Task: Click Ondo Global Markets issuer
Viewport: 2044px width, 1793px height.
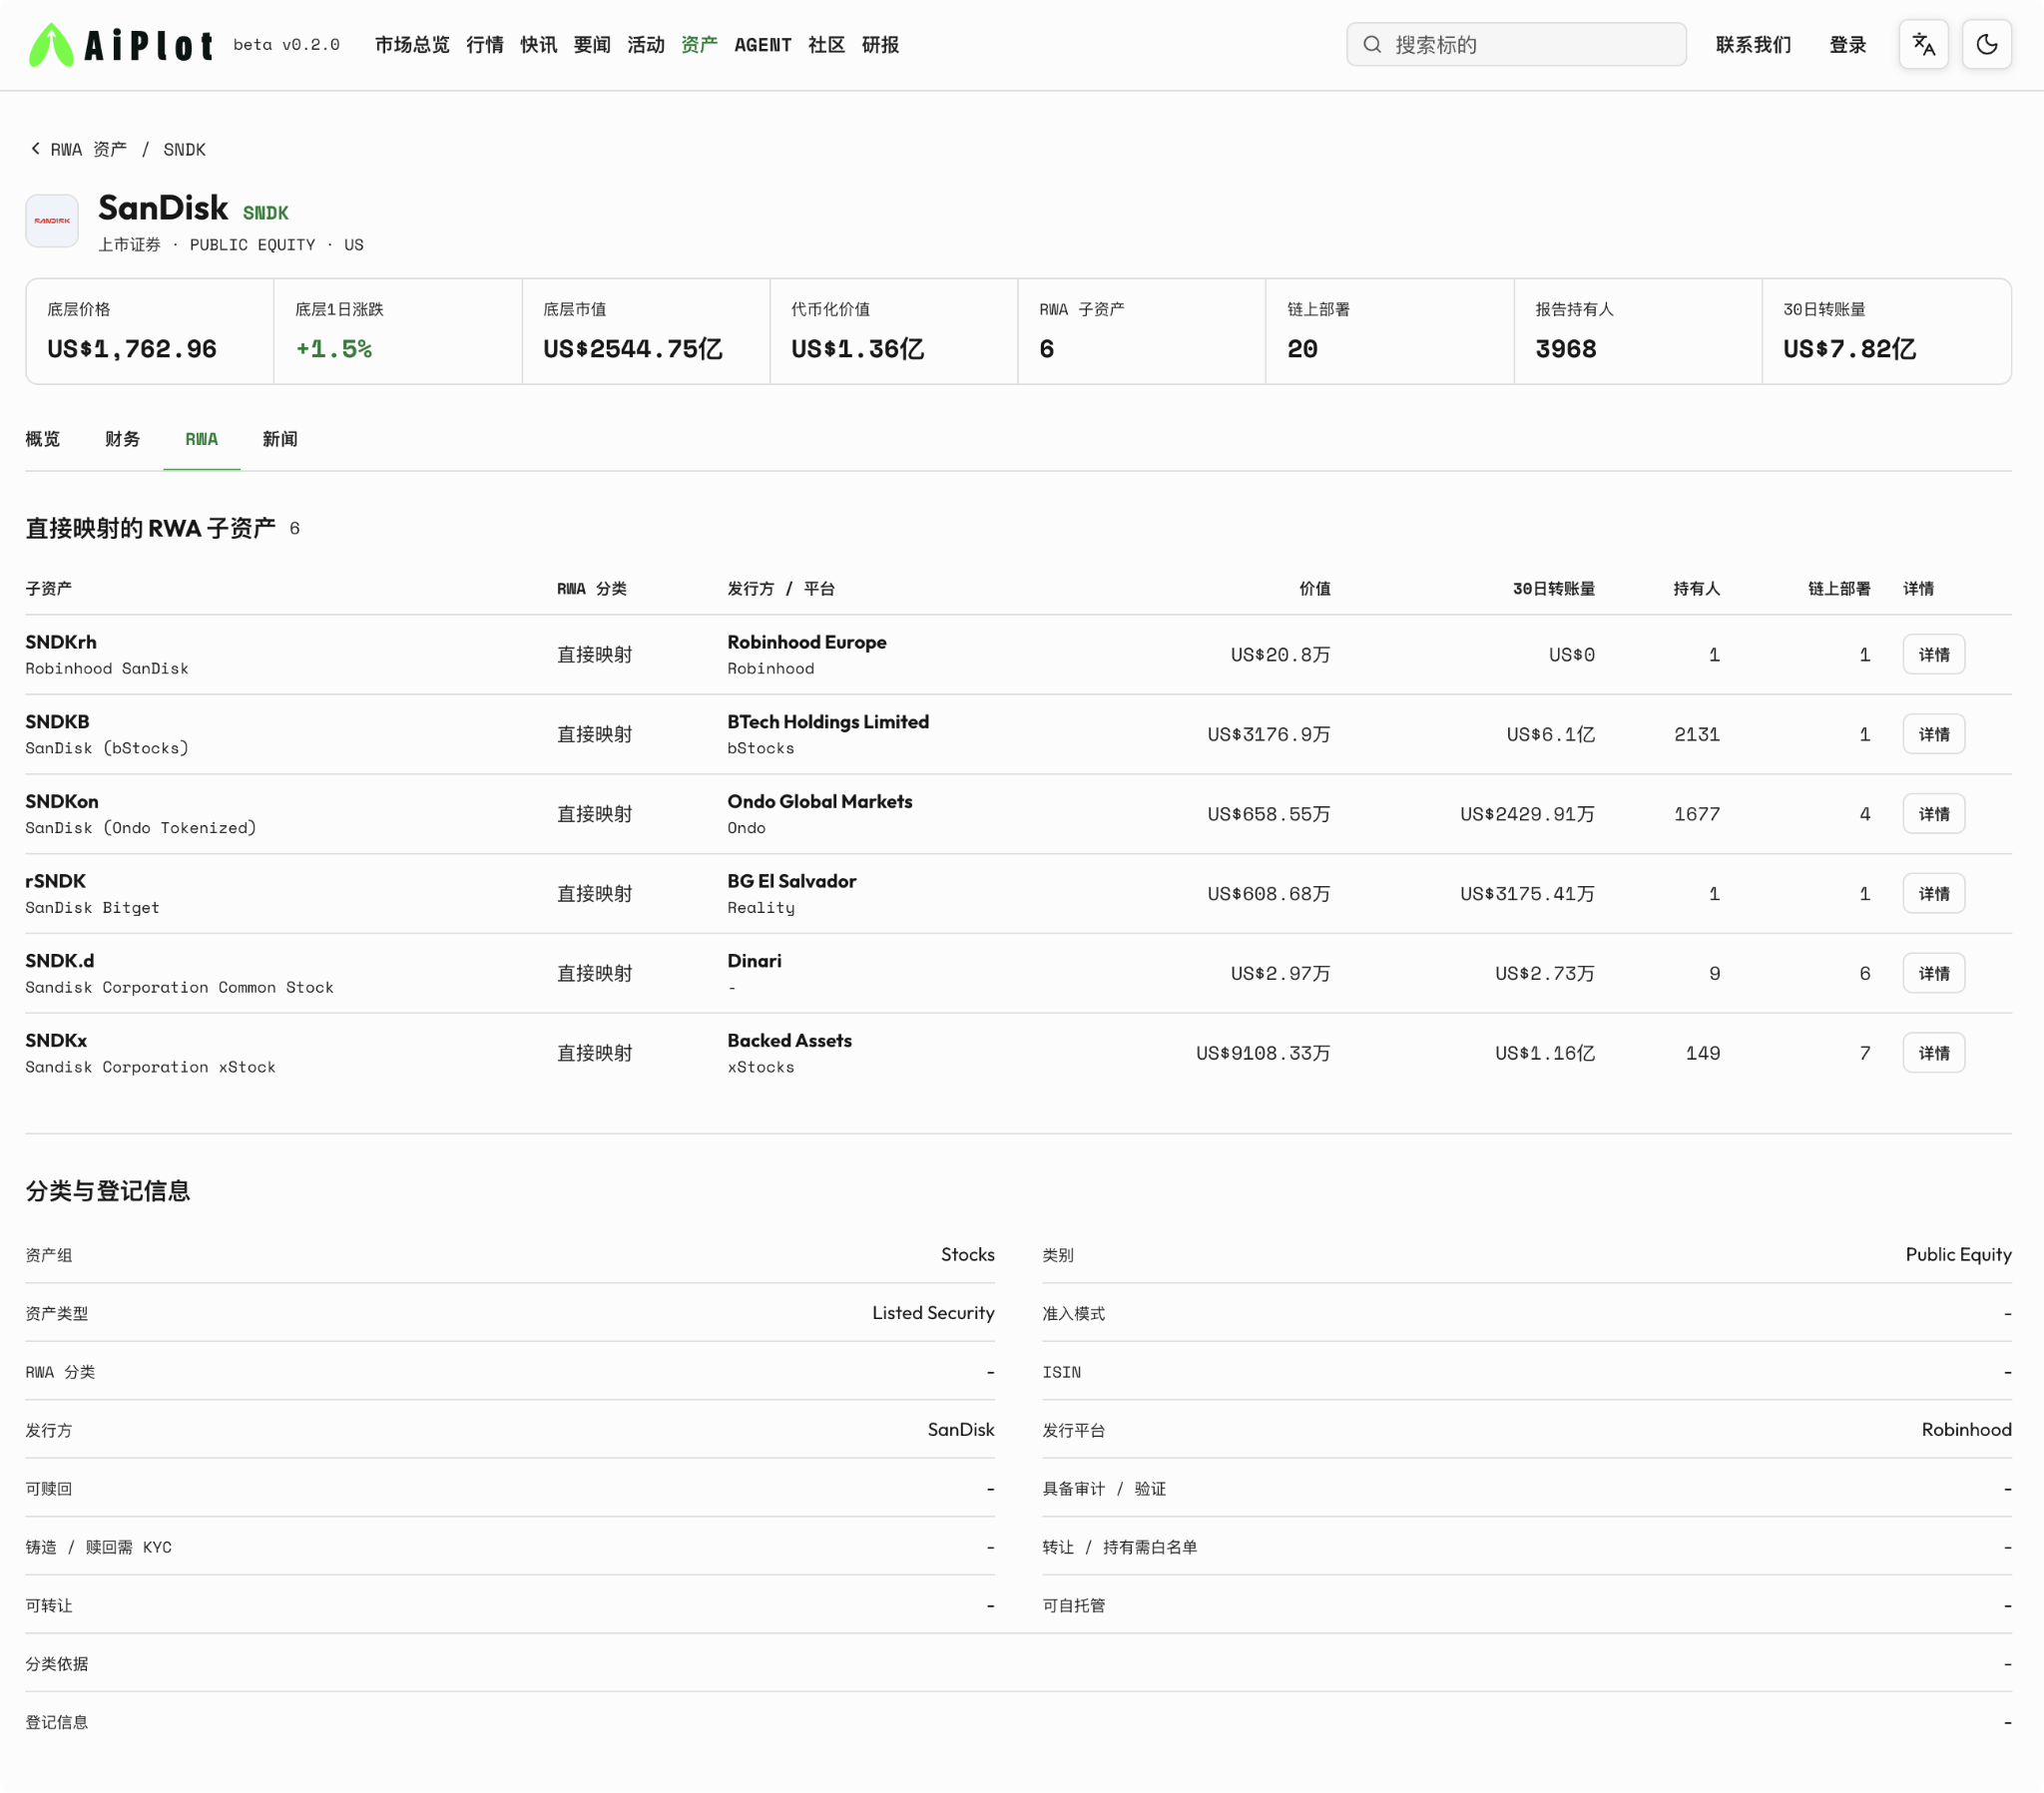Action: pos(820,802)
